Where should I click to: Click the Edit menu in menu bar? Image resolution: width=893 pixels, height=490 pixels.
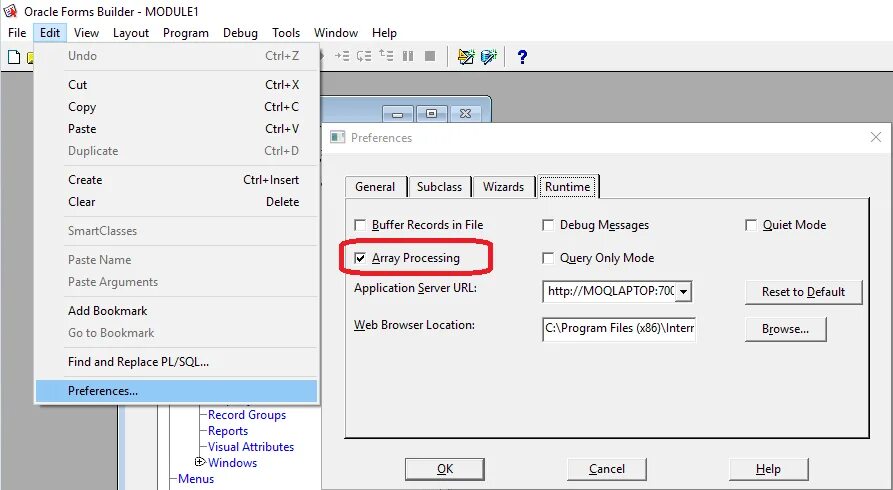[50, 33]
